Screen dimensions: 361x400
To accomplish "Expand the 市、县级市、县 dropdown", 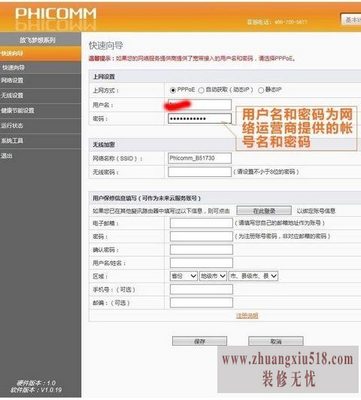I will tap(253, 276).
